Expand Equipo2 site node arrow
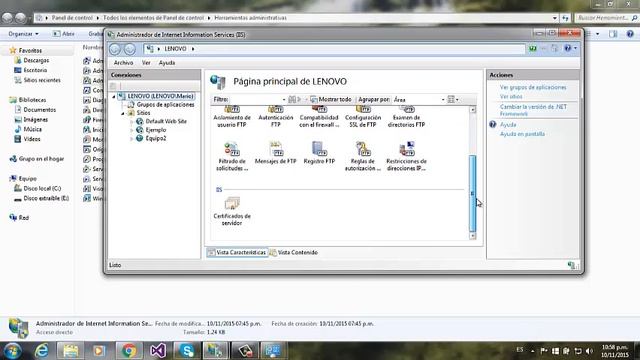This screenshot has width=640, height=360. 132,139
